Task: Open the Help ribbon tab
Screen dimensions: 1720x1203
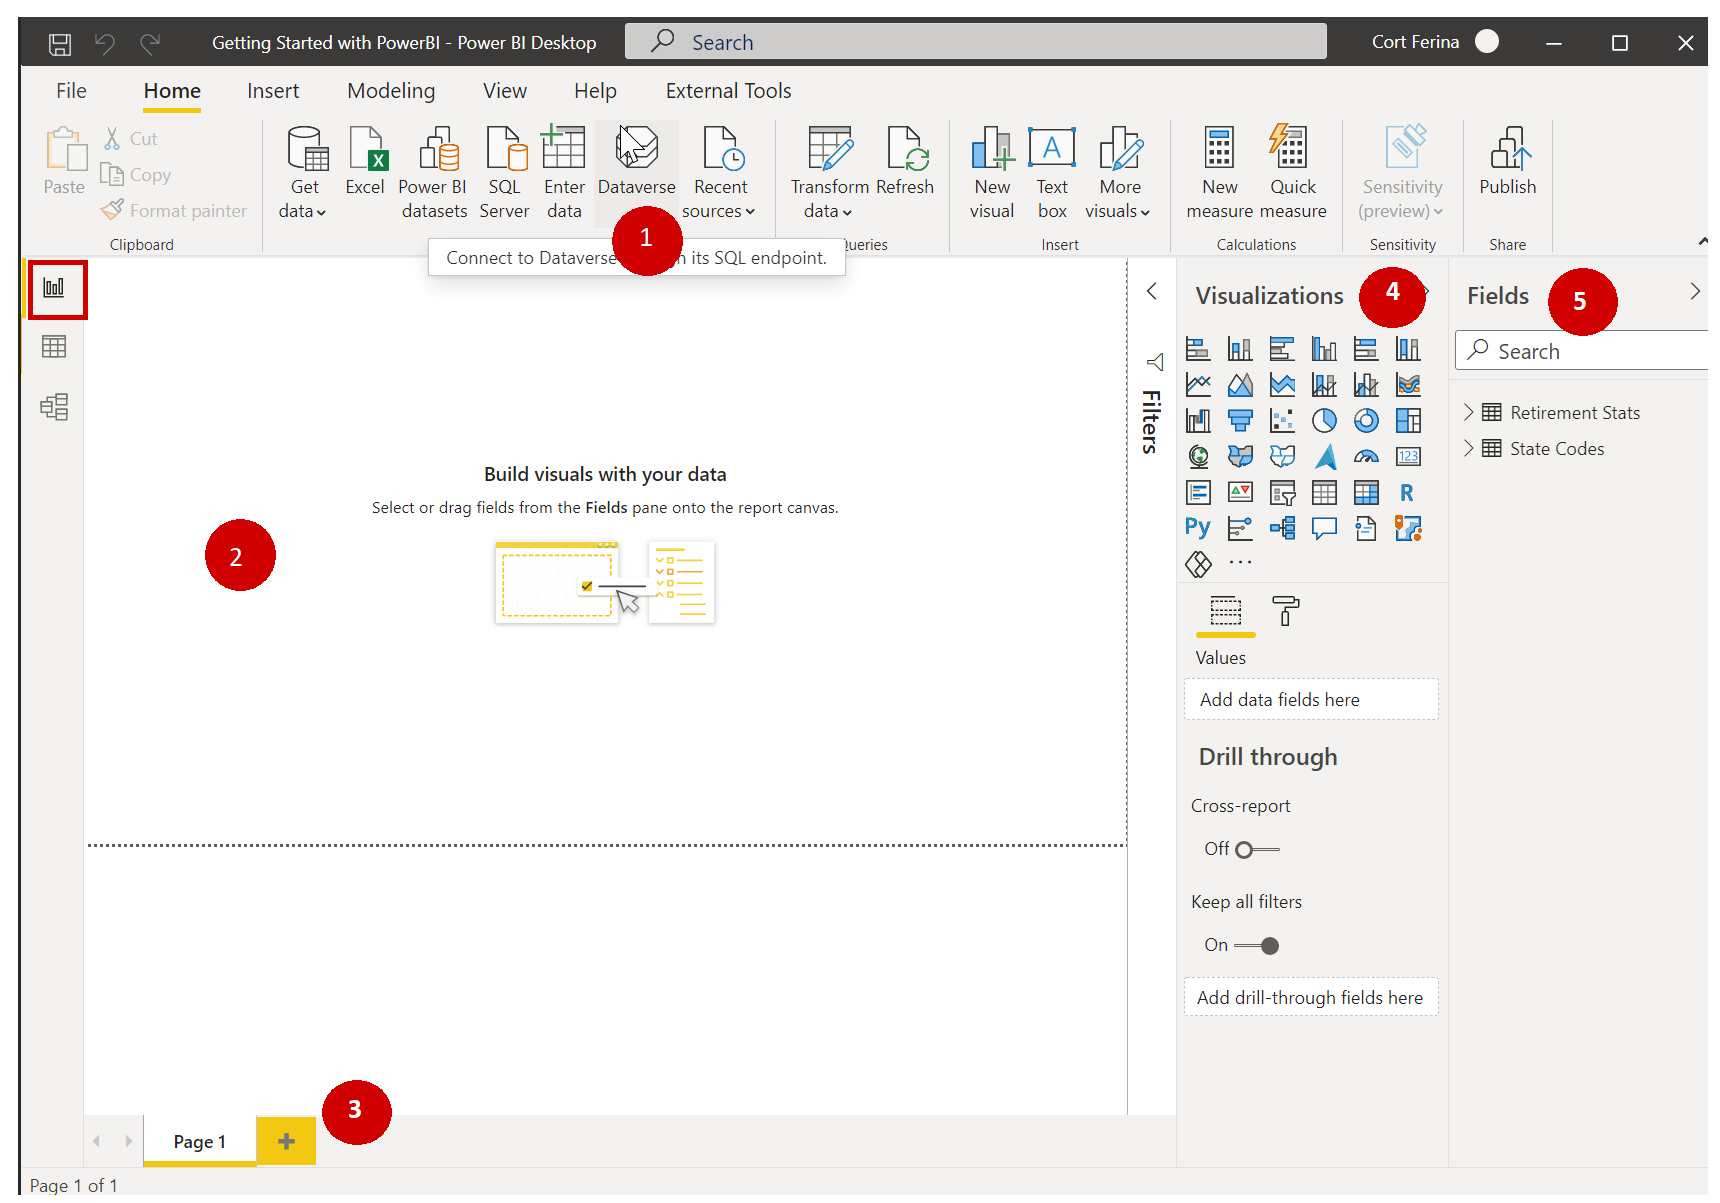Action: pyautogui.click(x=595, y=91)
